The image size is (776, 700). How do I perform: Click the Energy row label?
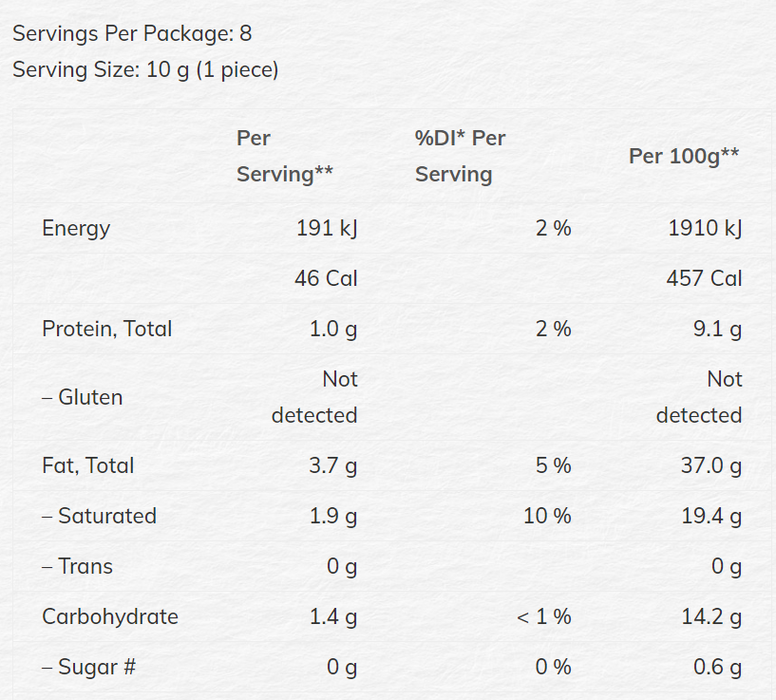[x=76, y=228]
